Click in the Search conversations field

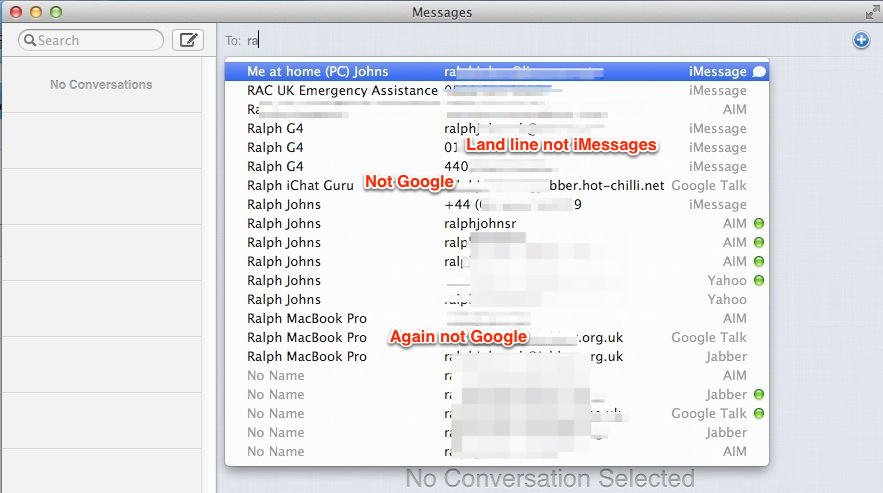pyautogui.click(x=91, y=40)
